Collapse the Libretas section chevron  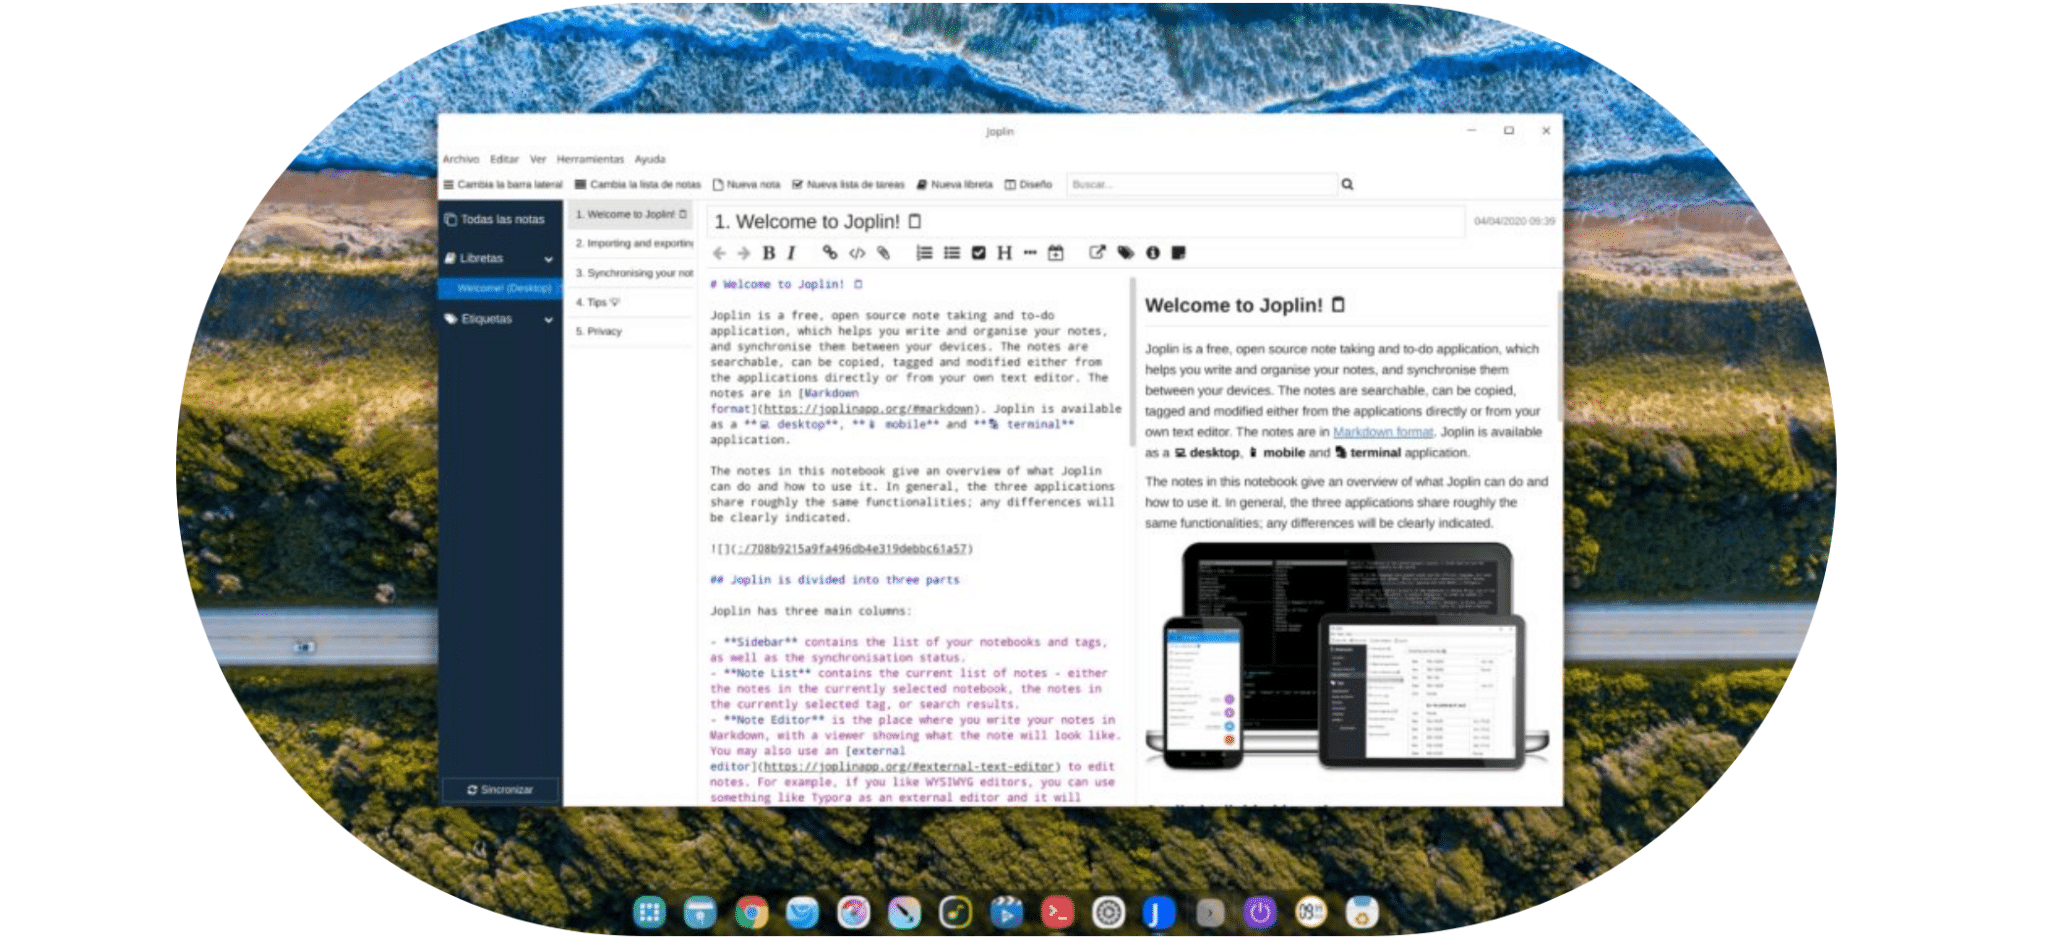tap(548, 259)
